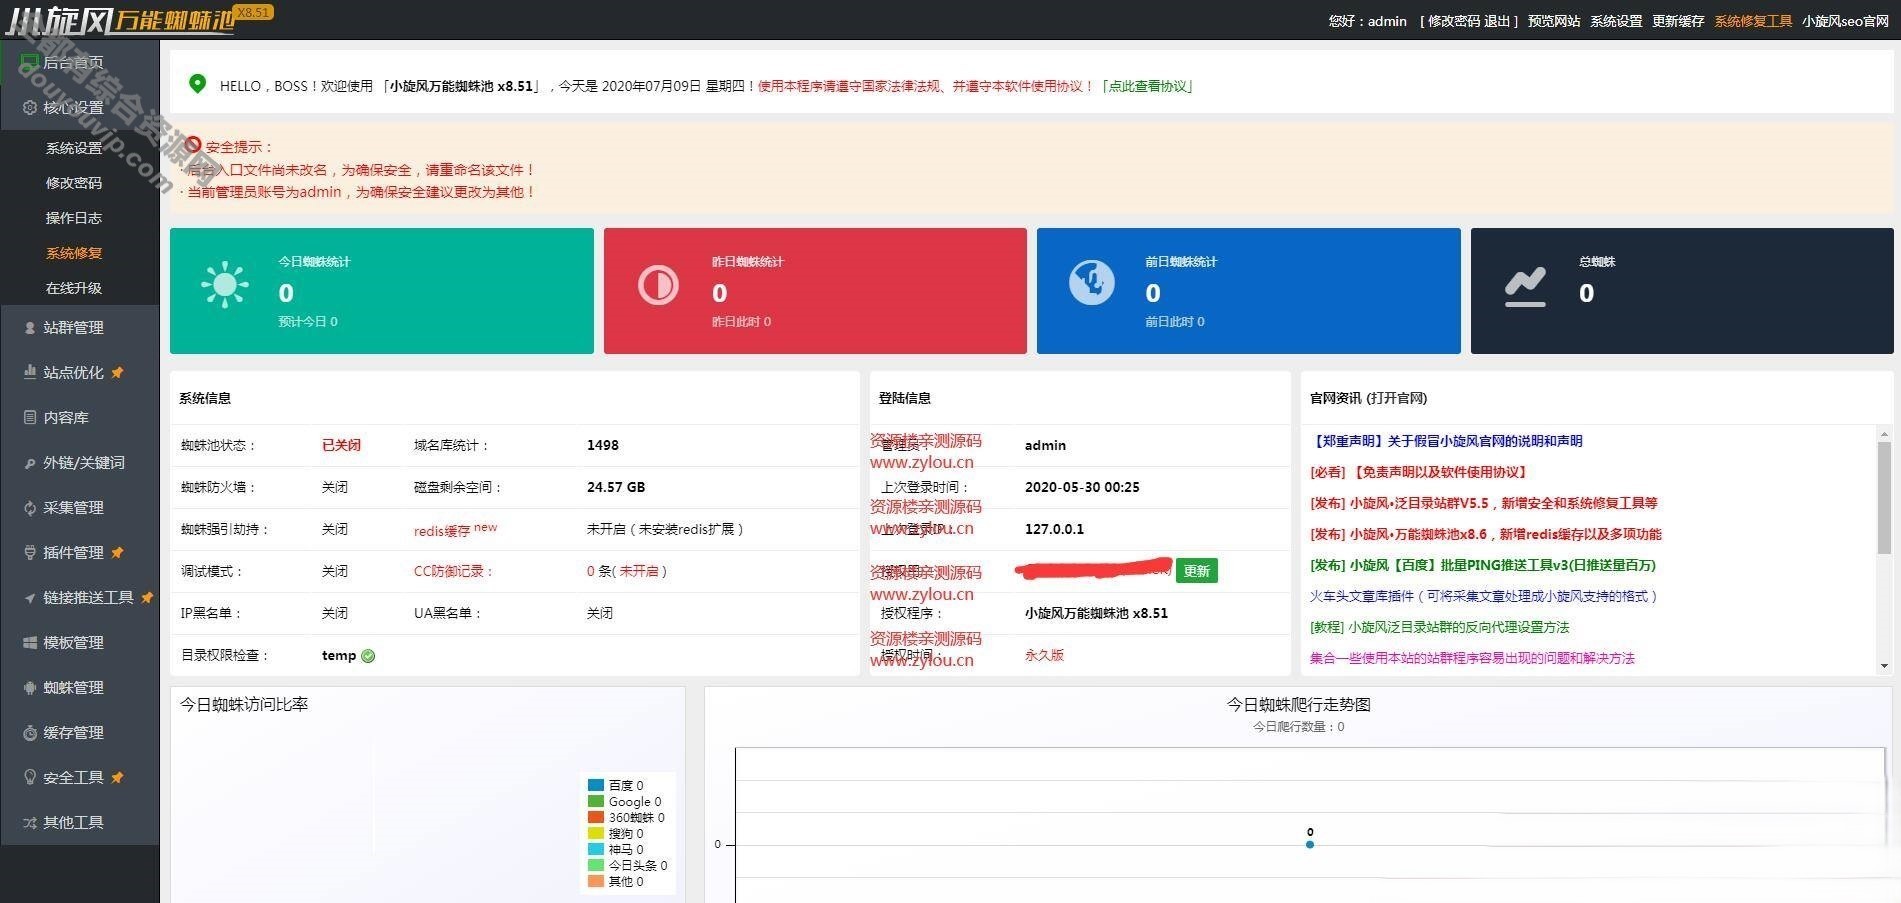This screenshot has height=903, width=1901.
Task: Open 后台首页 in the sidebar
Action: point(80,62)
